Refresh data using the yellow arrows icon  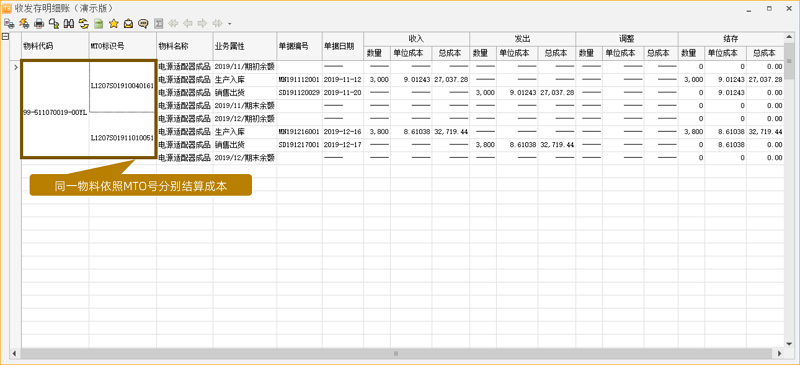84,23
